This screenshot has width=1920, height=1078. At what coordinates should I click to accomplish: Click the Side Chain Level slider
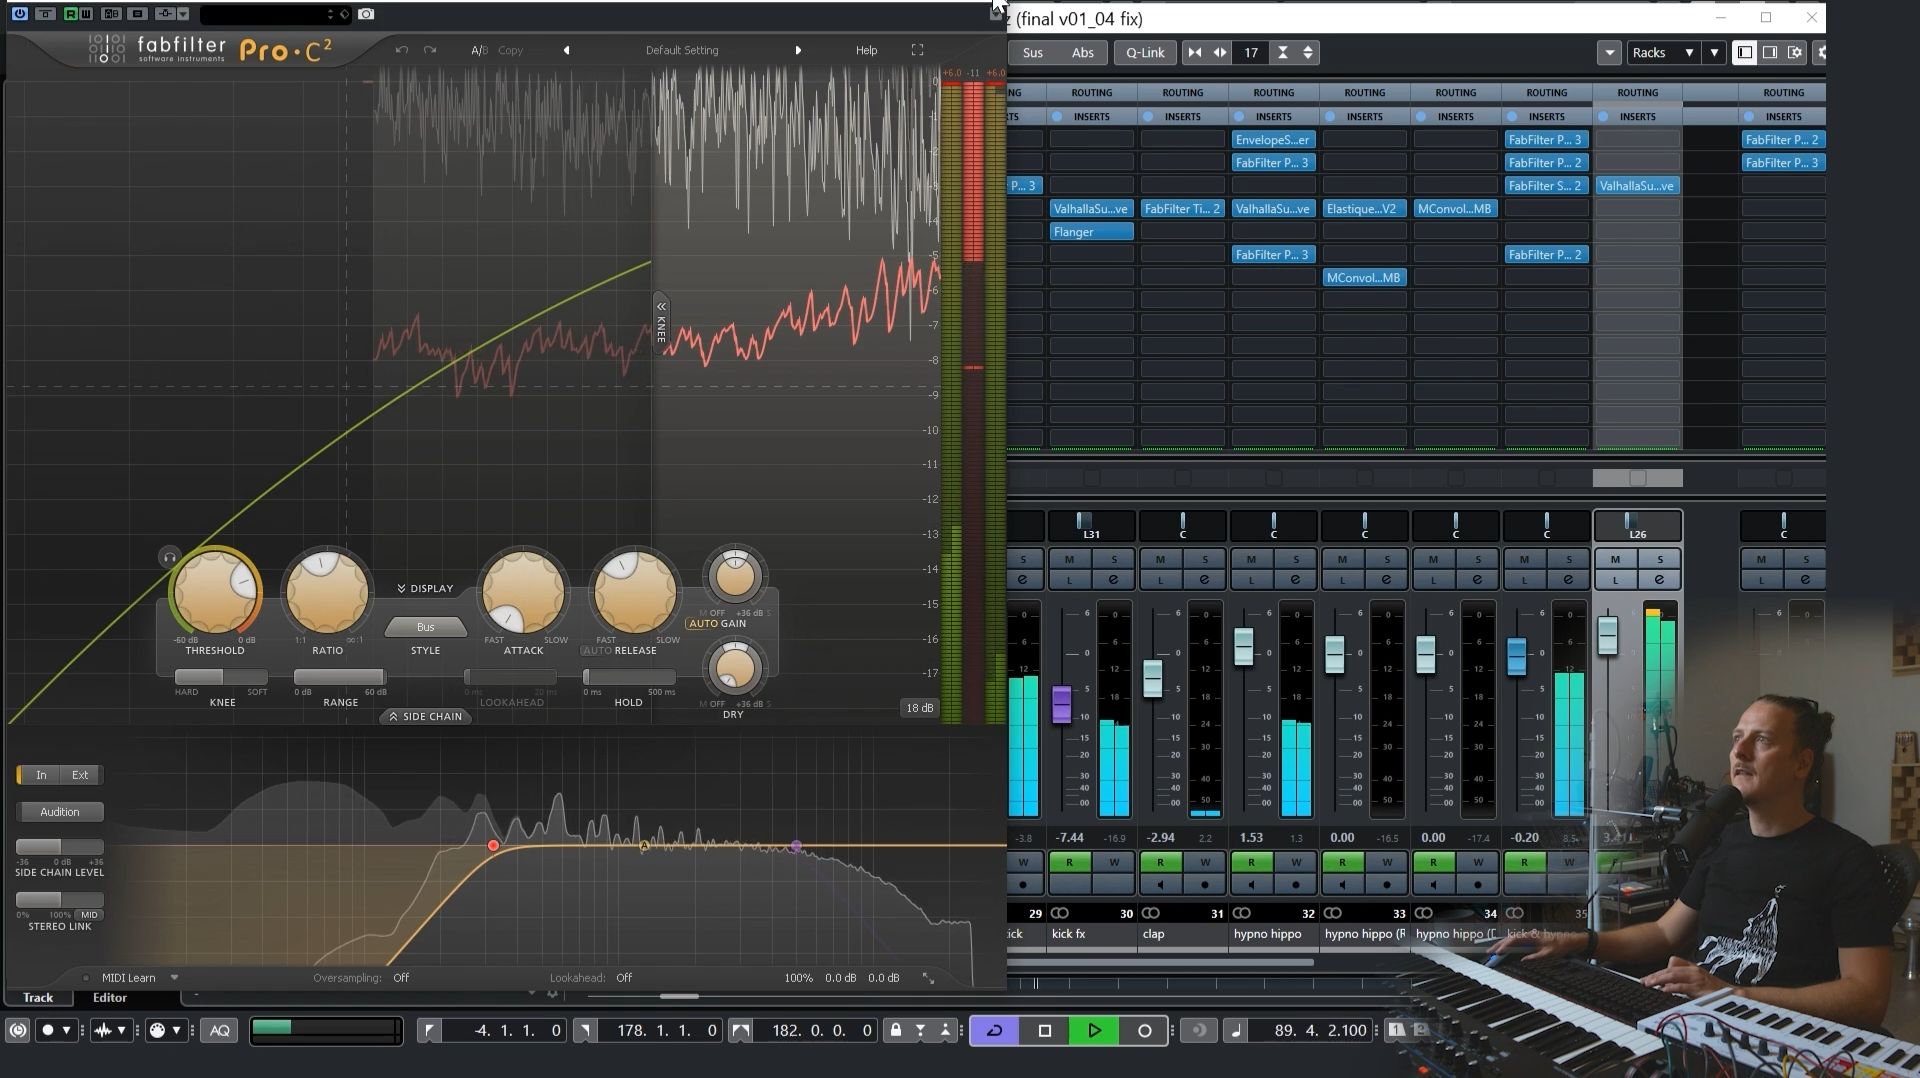(60, 847)
